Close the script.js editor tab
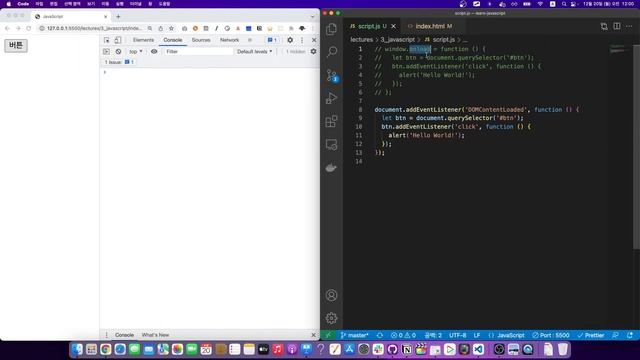640x360 pixels. coord(393,26)
